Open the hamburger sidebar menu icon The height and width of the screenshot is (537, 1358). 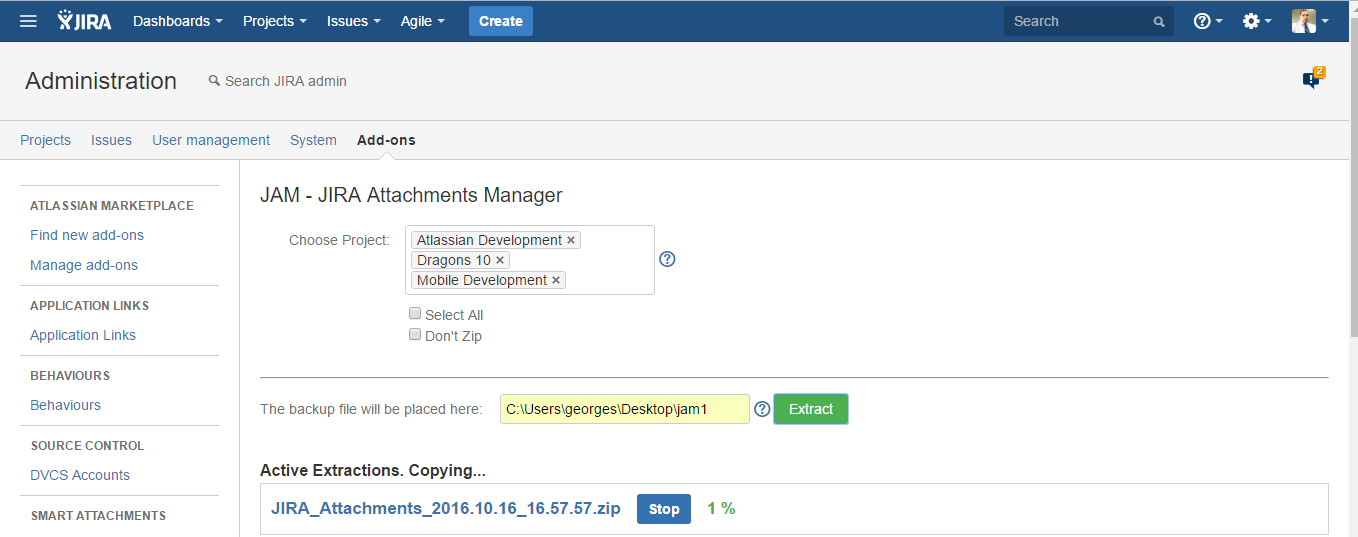(28, 21)
